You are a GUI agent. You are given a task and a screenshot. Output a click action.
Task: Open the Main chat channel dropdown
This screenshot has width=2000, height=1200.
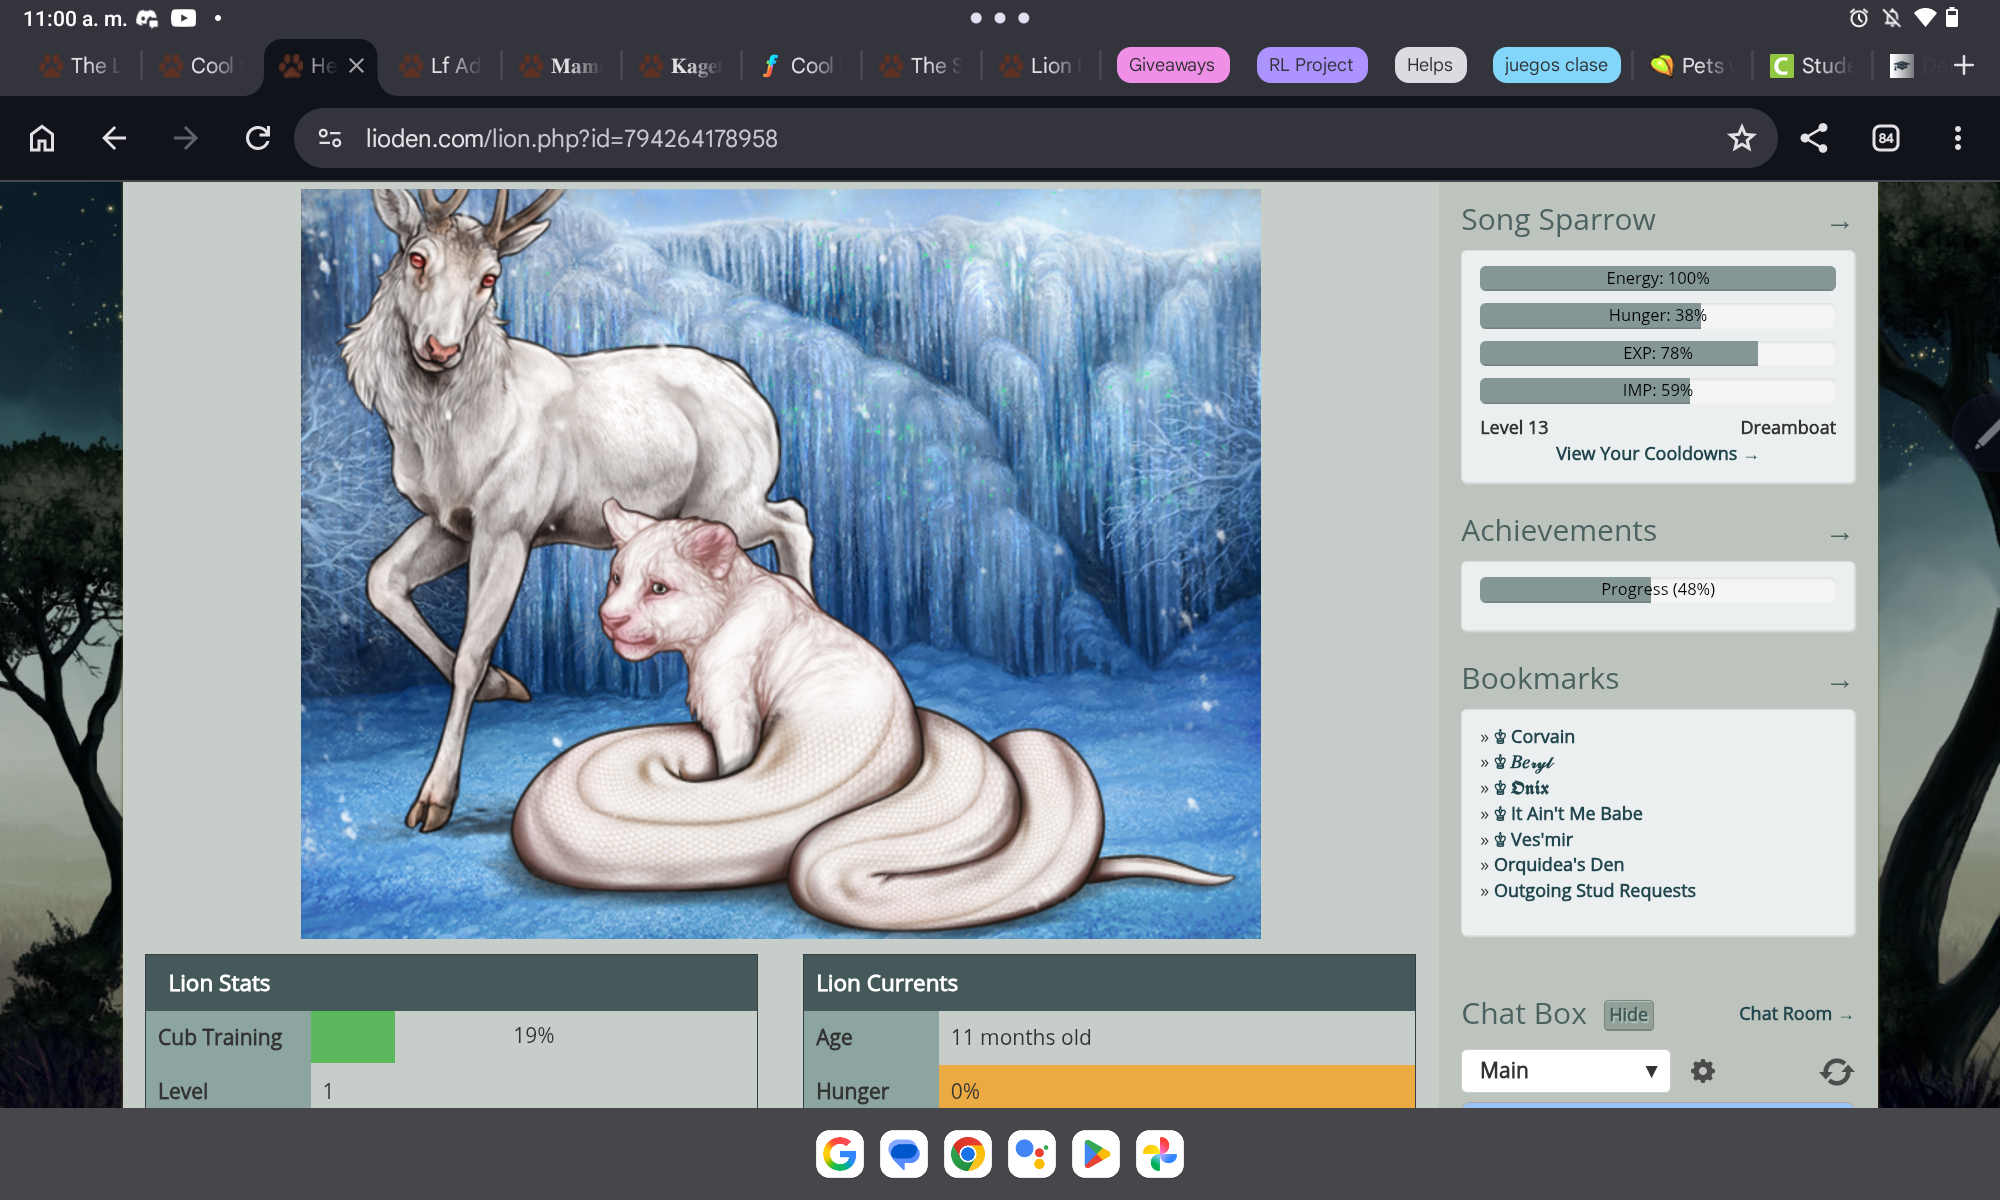pyautogui.click(x=1566, y=1071)
